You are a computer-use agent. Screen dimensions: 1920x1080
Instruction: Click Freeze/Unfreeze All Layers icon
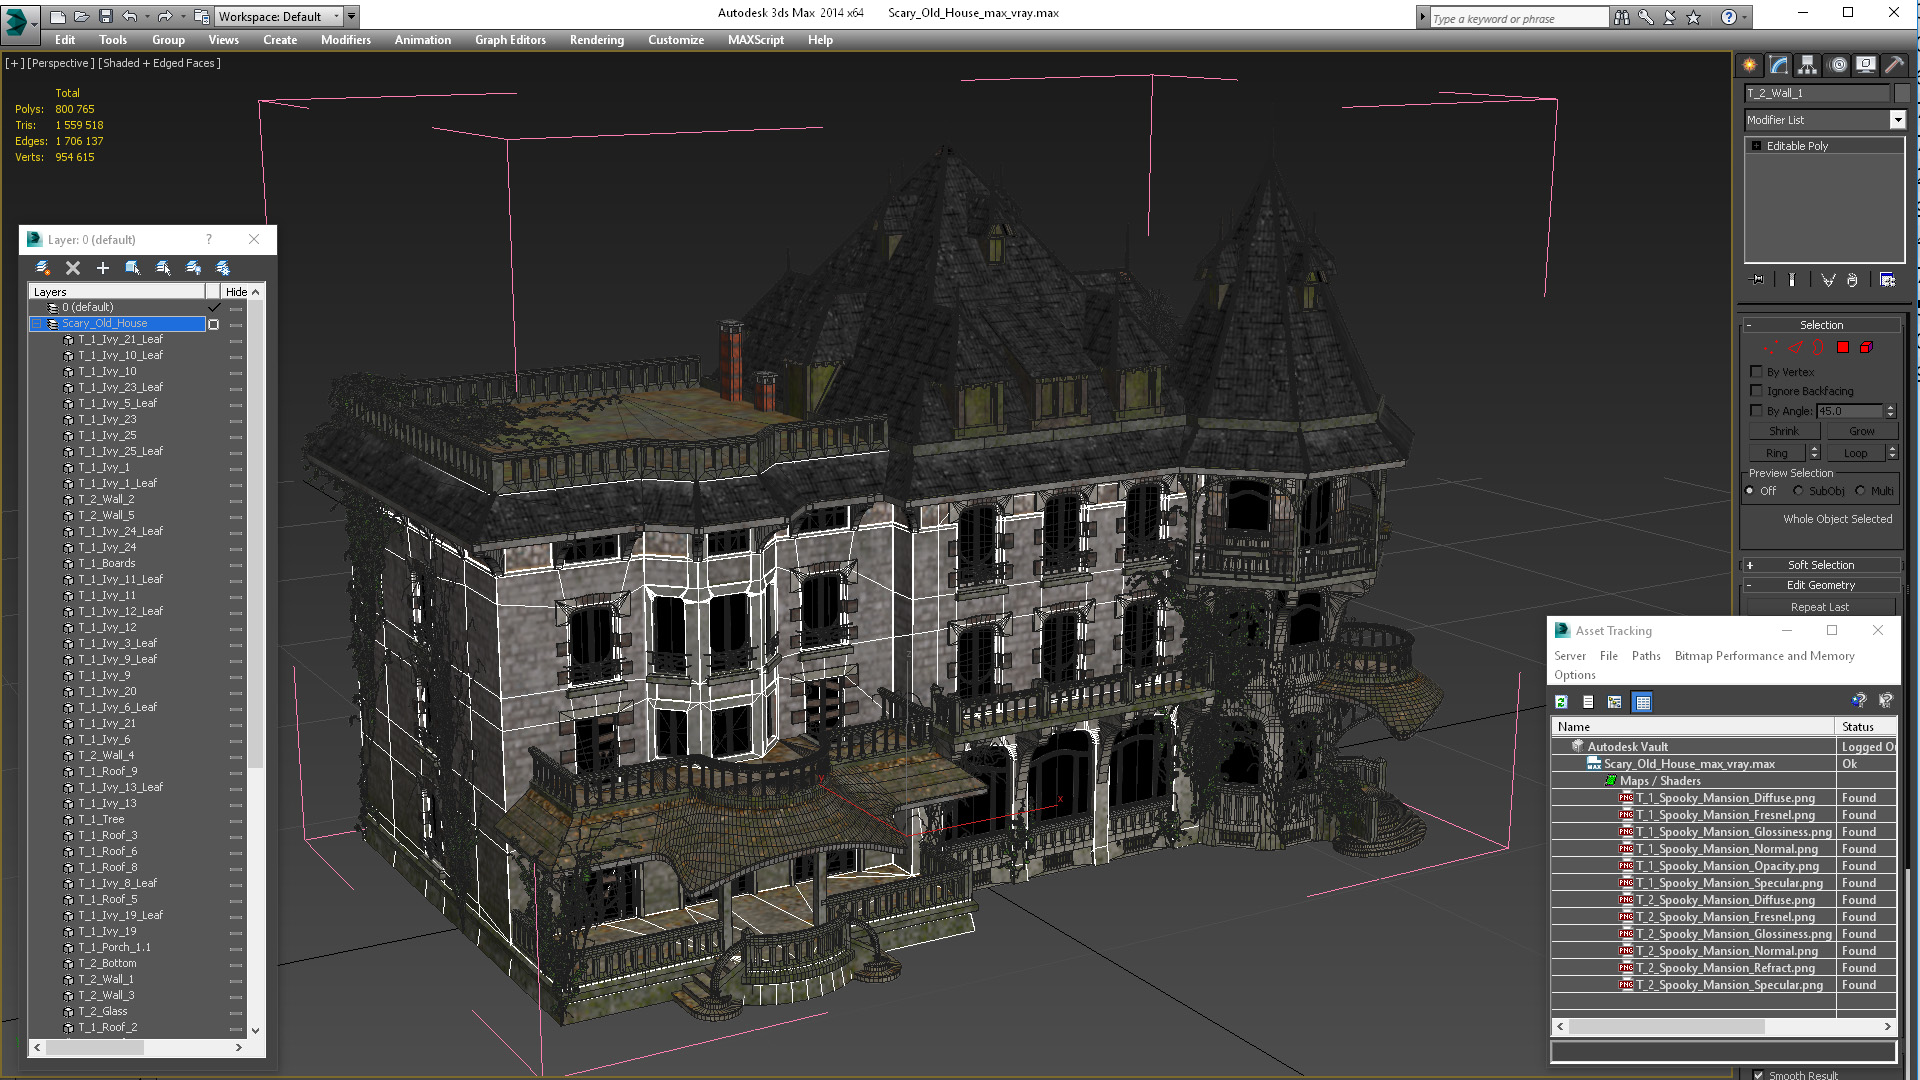[223, 268]
